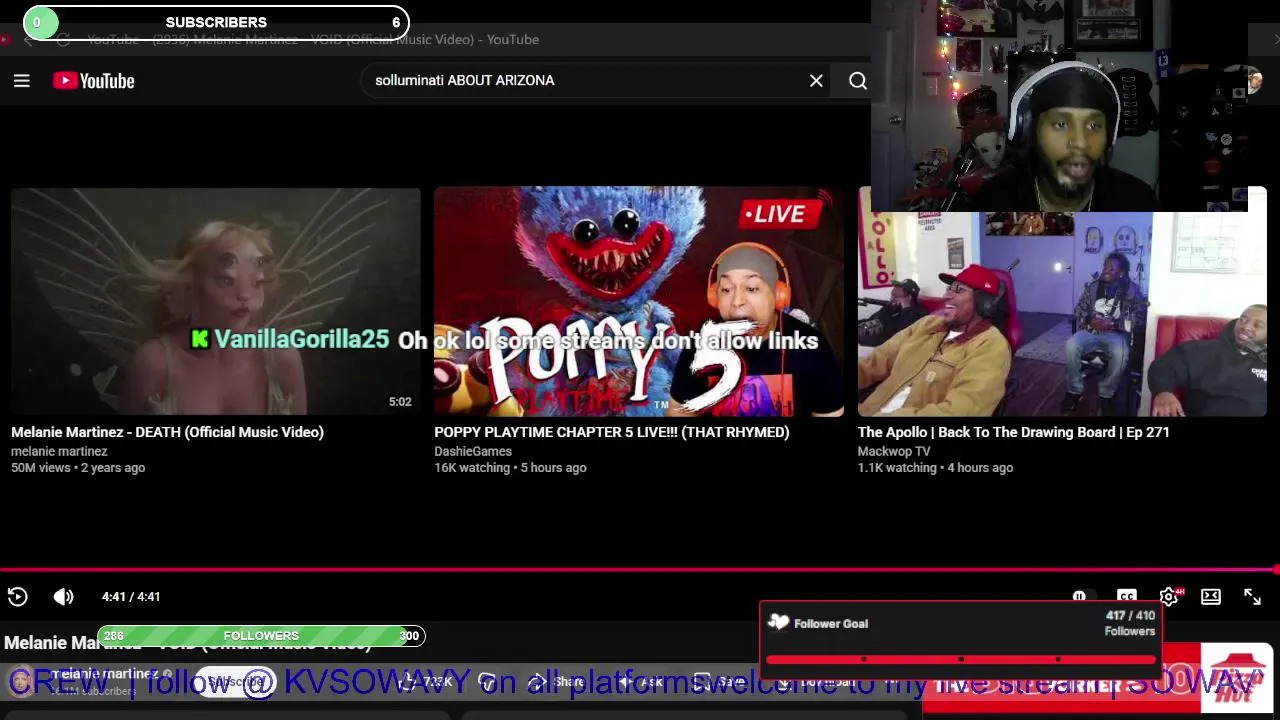The height and width of the screenshot is (720, 1280).
Task: Toggle the autoplay switch
Action: [x=1082, y=596]
